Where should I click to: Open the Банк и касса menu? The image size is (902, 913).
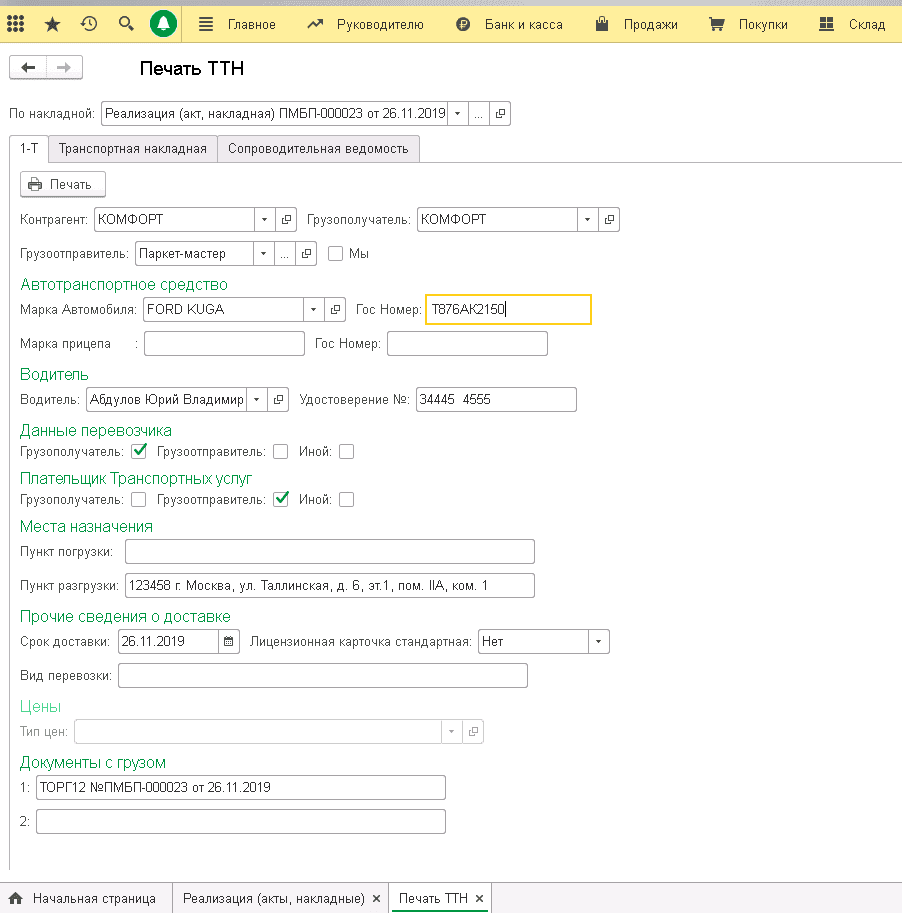coord(510,24)
